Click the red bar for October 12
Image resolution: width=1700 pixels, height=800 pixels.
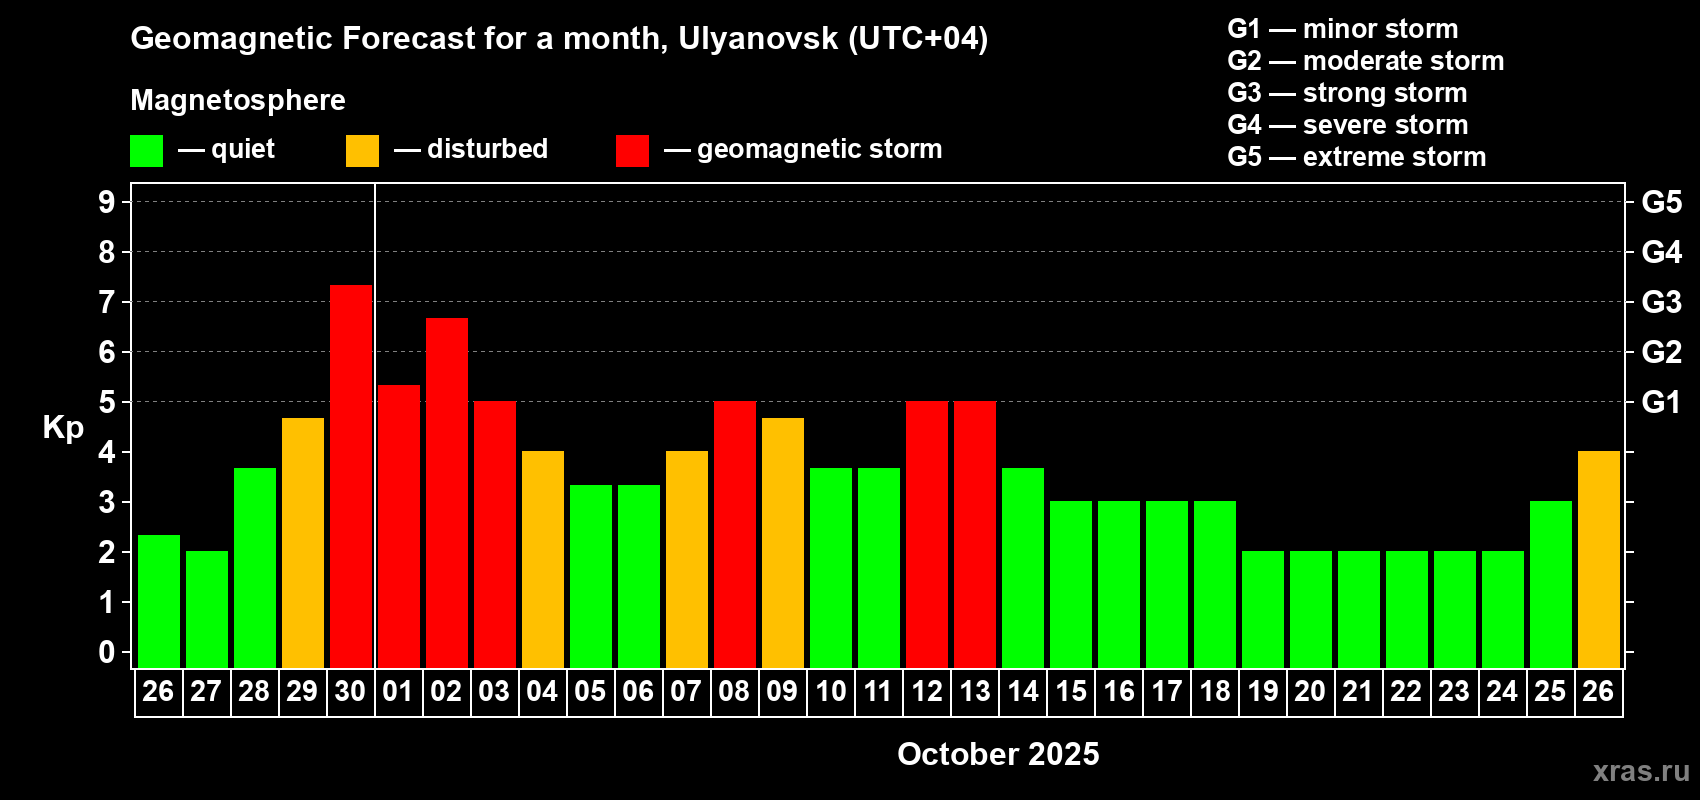pyautogui.click(x=927, y=535)
